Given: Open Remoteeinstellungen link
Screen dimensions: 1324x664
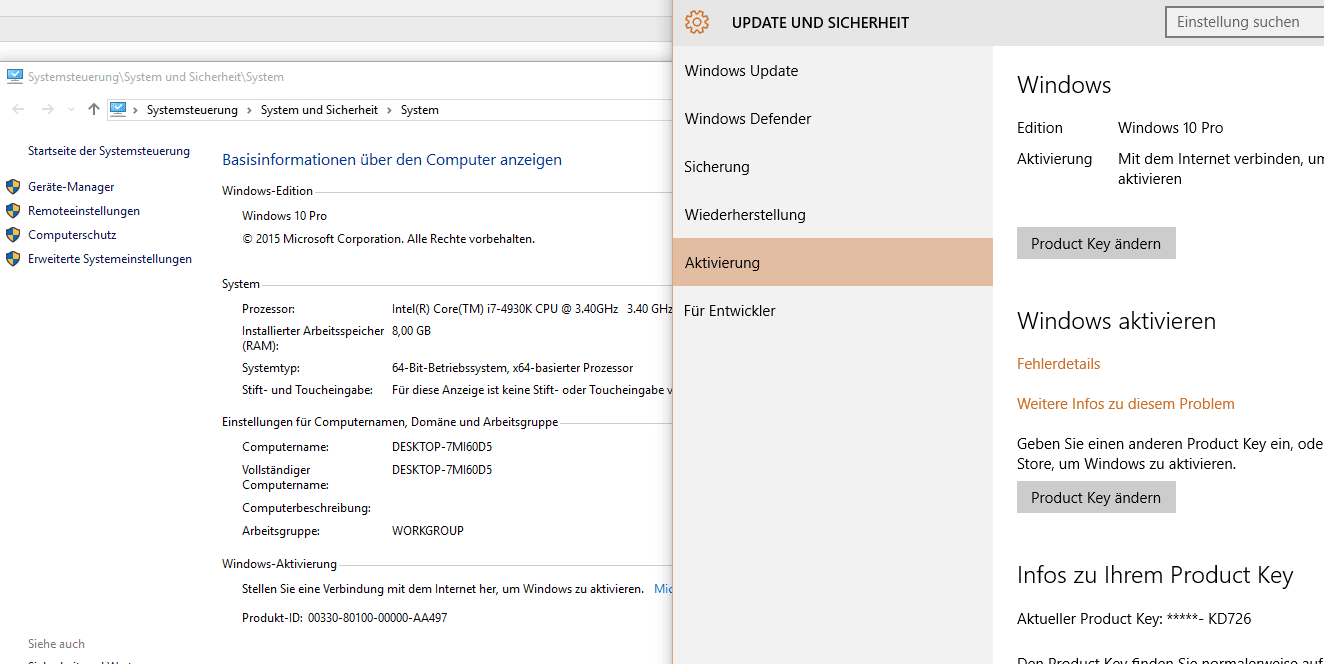Looking at the screenshot, I should click(84, 211).
